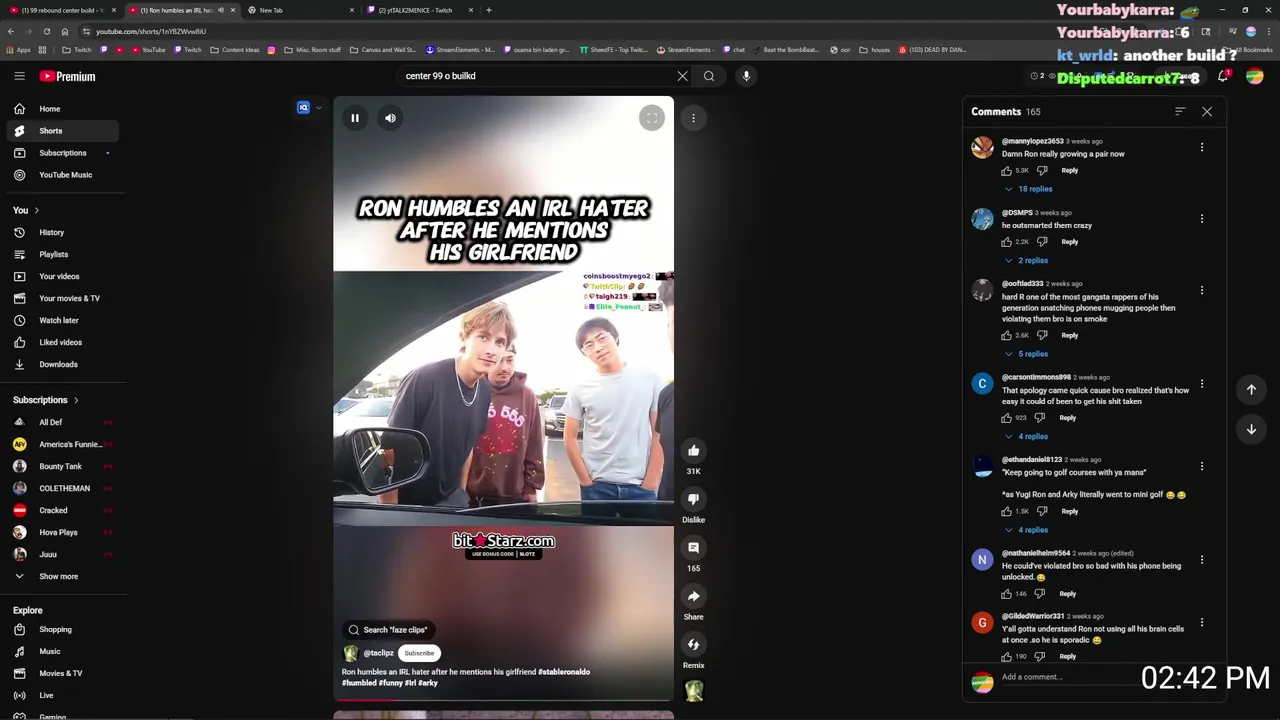Open the Short's sound thumbnail
Screen dimensions: 1280x720
tap(693, 690)
